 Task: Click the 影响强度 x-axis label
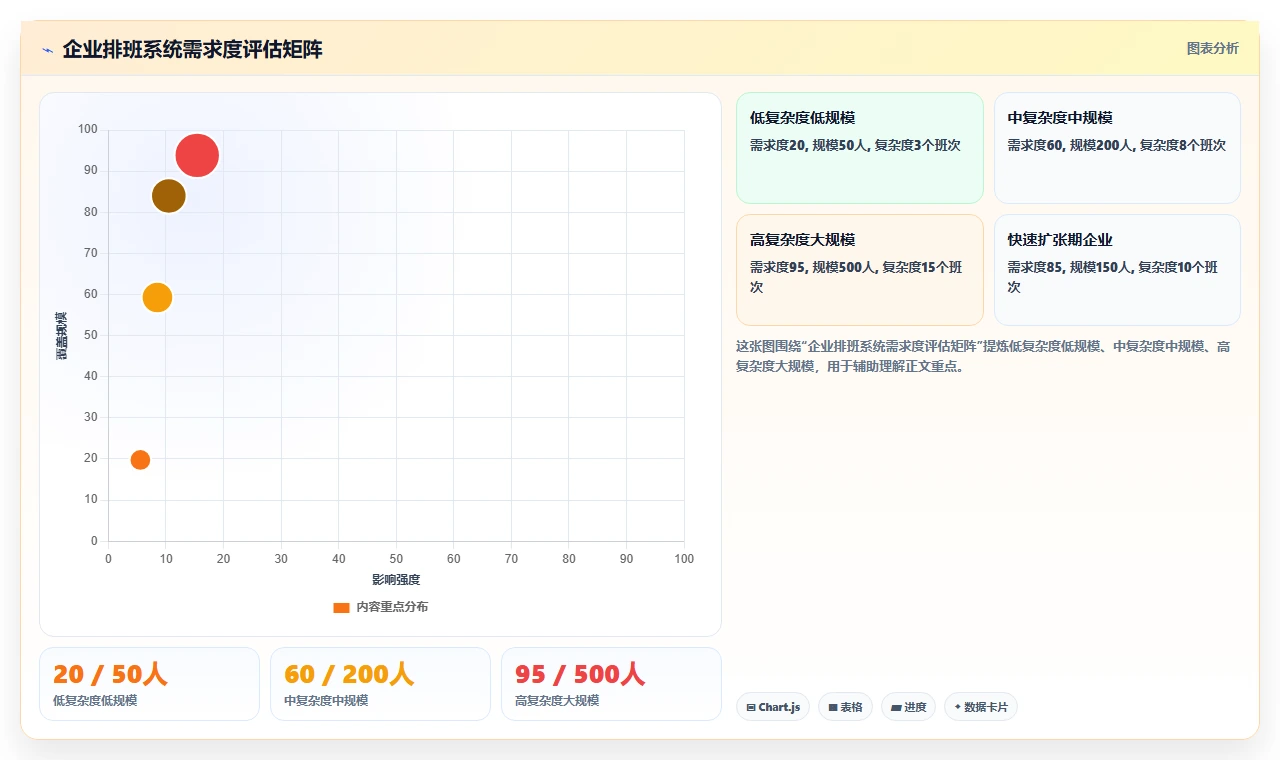396,580
